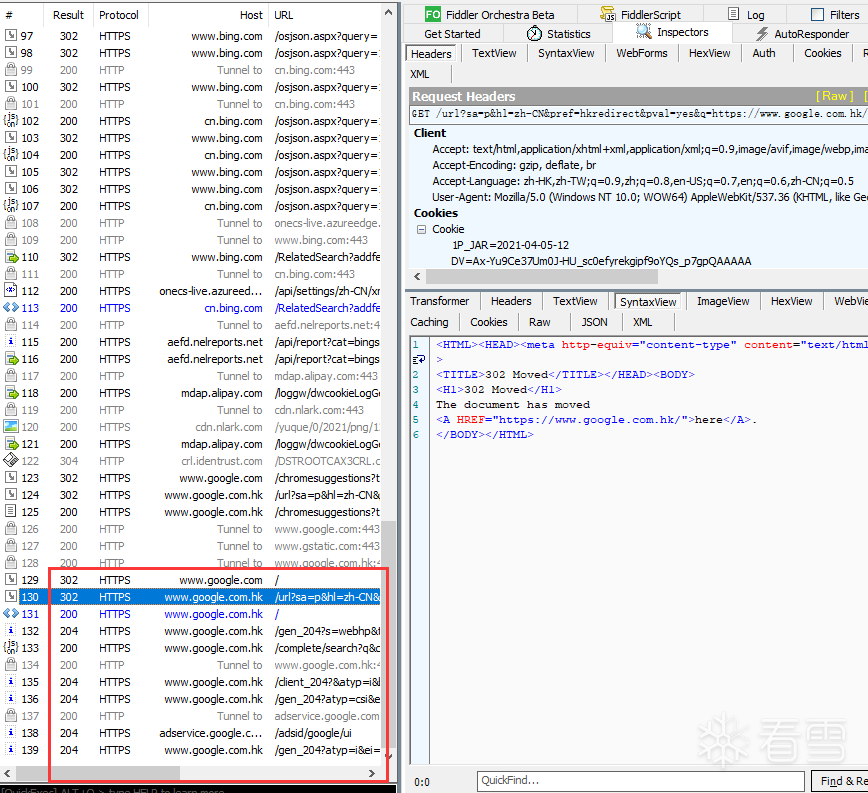Click the POST icon of session 118

pos(11,392)
